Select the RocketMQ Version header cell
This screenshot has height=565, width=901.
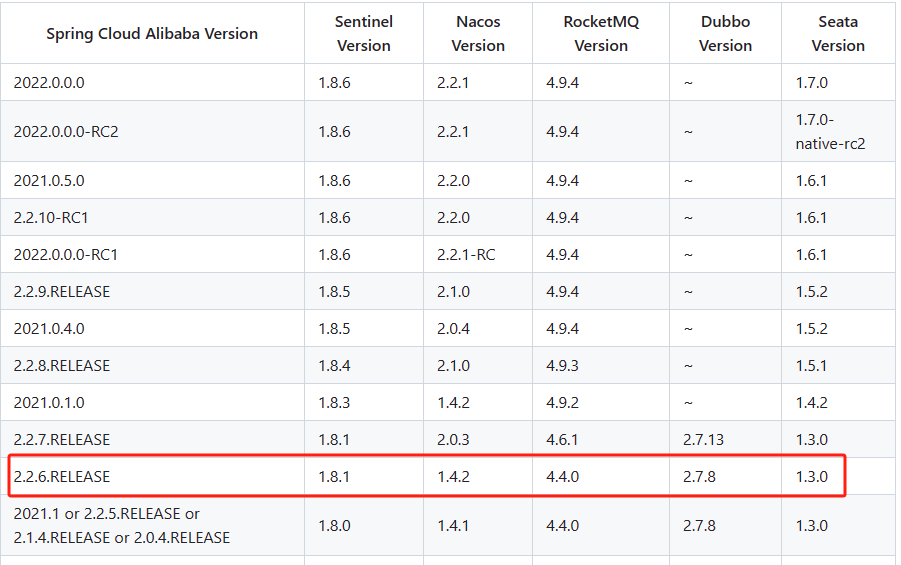(601, 33)
